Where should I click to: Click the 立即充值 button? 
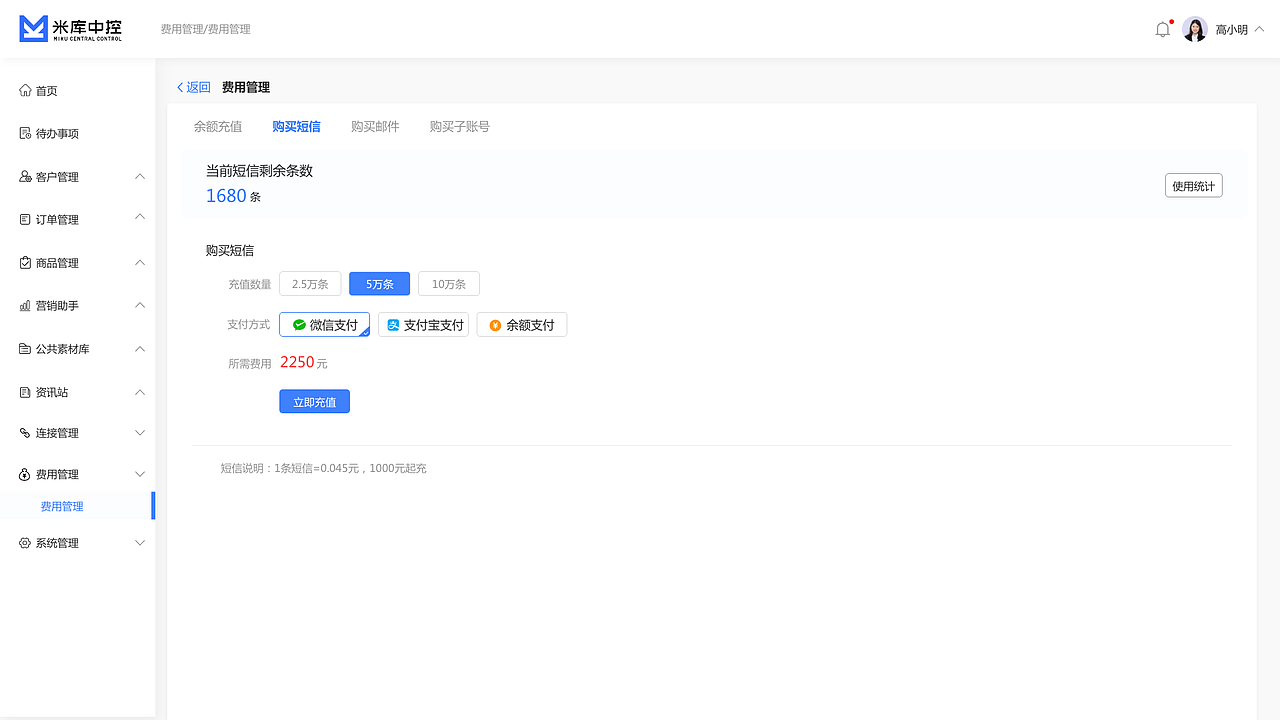pyautogui.click(x=314, y=402)
